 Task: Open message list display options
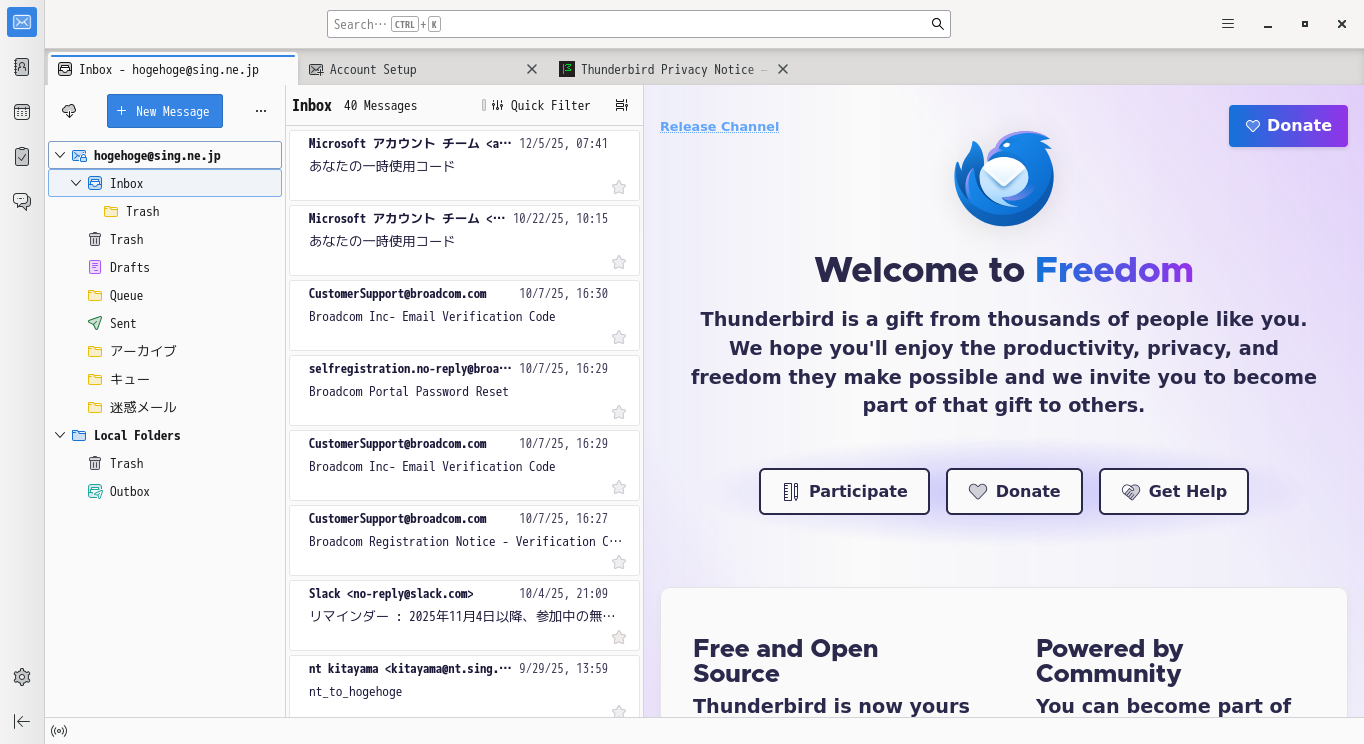point(622,105)
